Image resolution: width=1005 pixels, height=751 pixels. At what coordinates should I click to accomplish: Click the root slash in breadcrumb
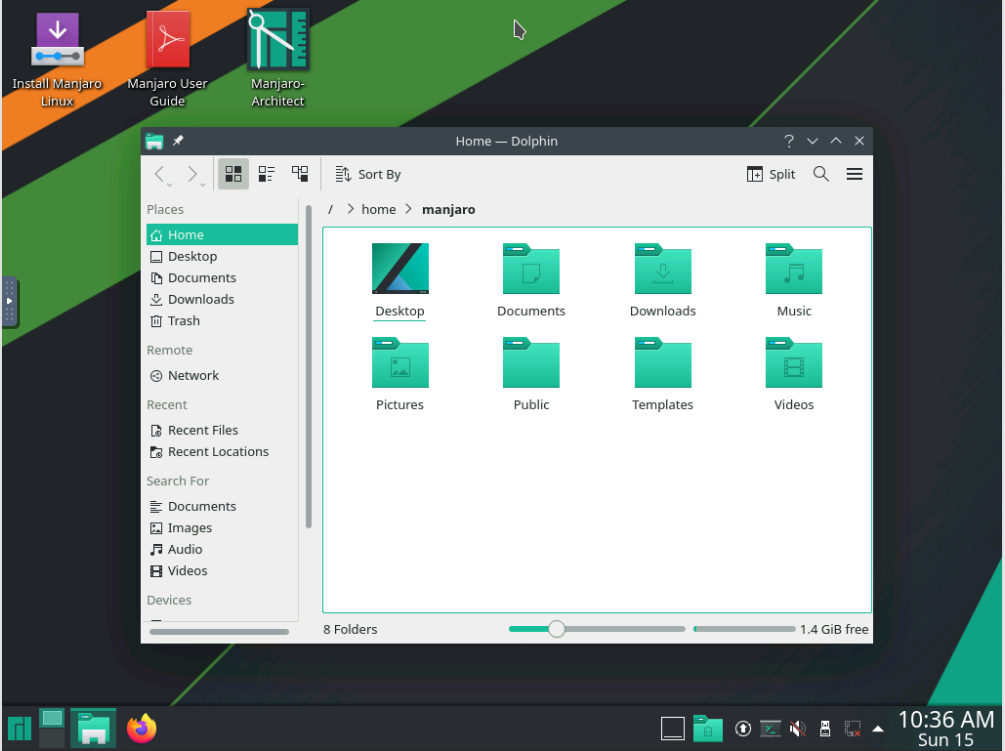tap(331, 210)
